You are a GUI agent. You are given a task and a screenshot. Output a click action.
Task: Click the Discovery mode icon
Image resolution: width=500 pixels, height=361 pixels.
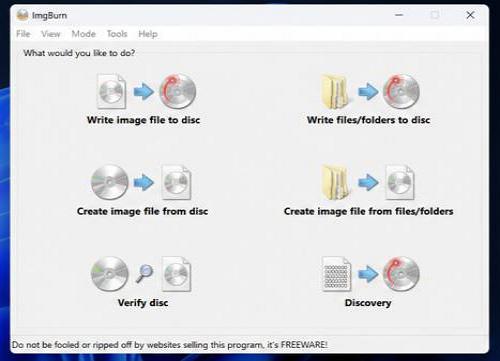(370, 274)
